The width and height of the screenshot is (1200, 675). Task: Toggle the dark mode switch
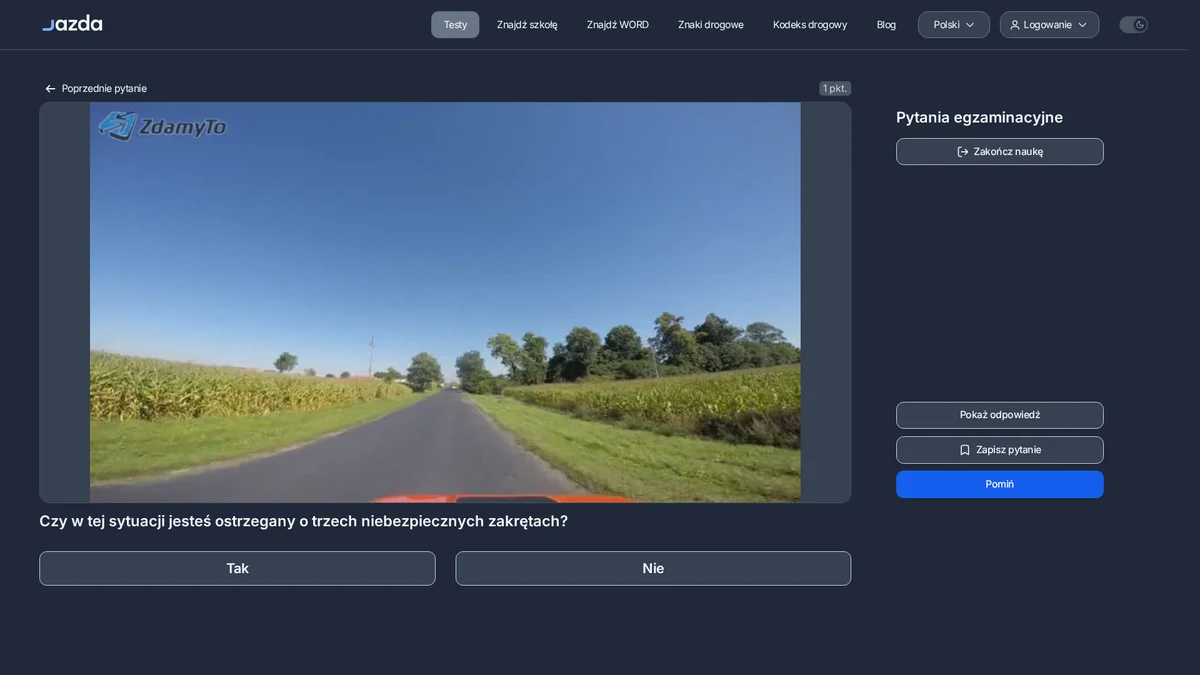tap(1133, 25)
